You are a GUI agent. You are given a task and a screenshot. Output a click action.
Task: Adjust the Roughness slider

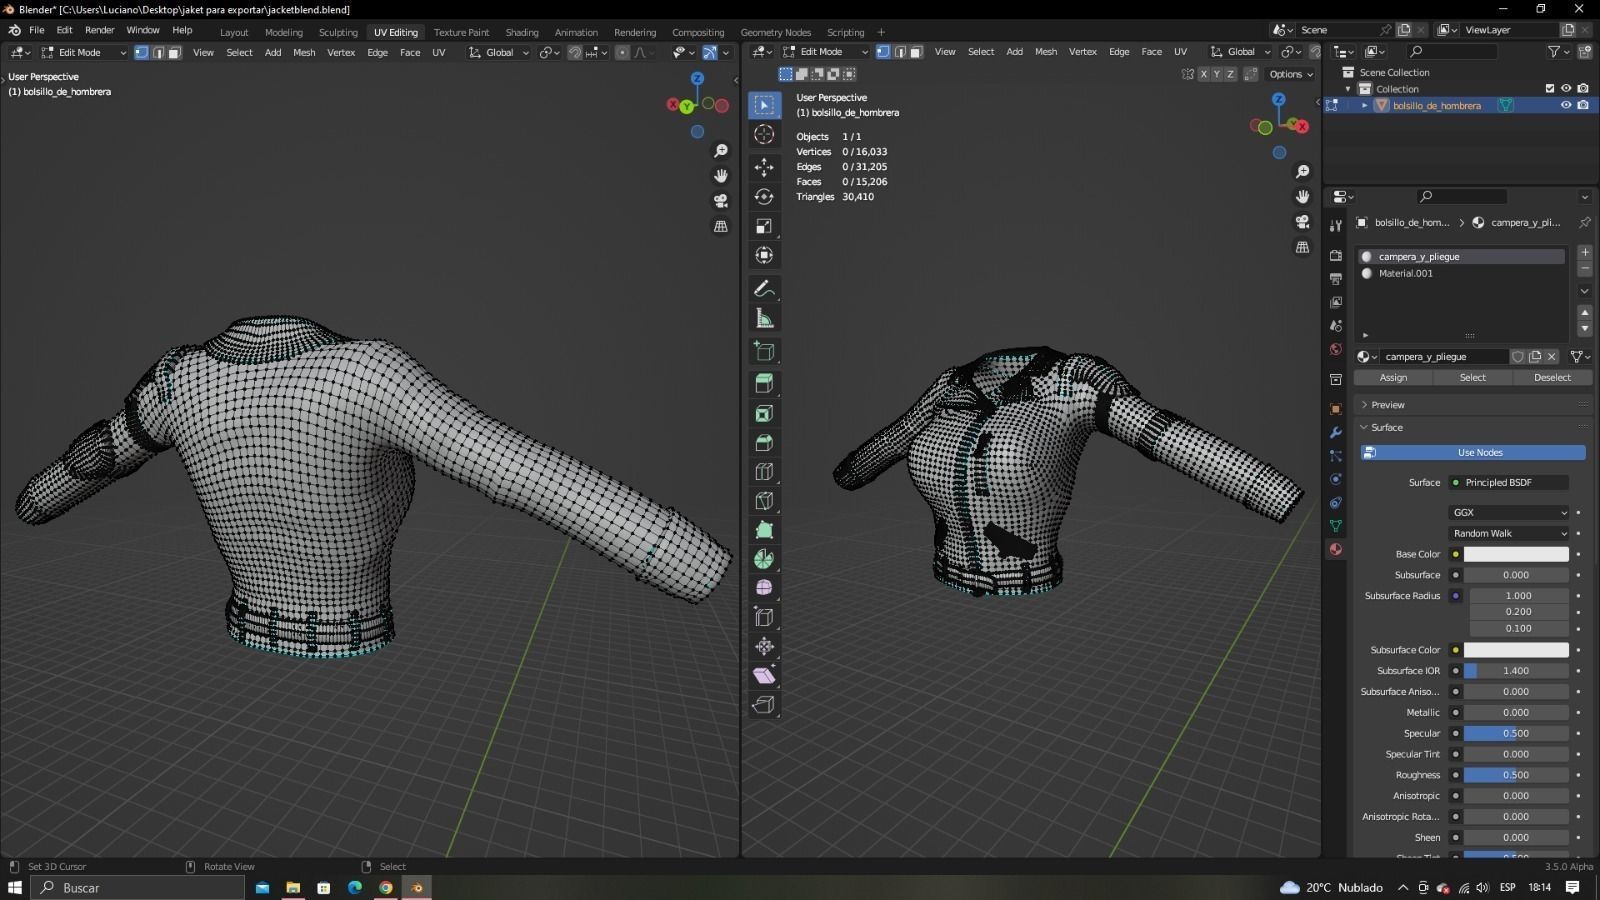pyautogui.click(x=1516, y=775)
